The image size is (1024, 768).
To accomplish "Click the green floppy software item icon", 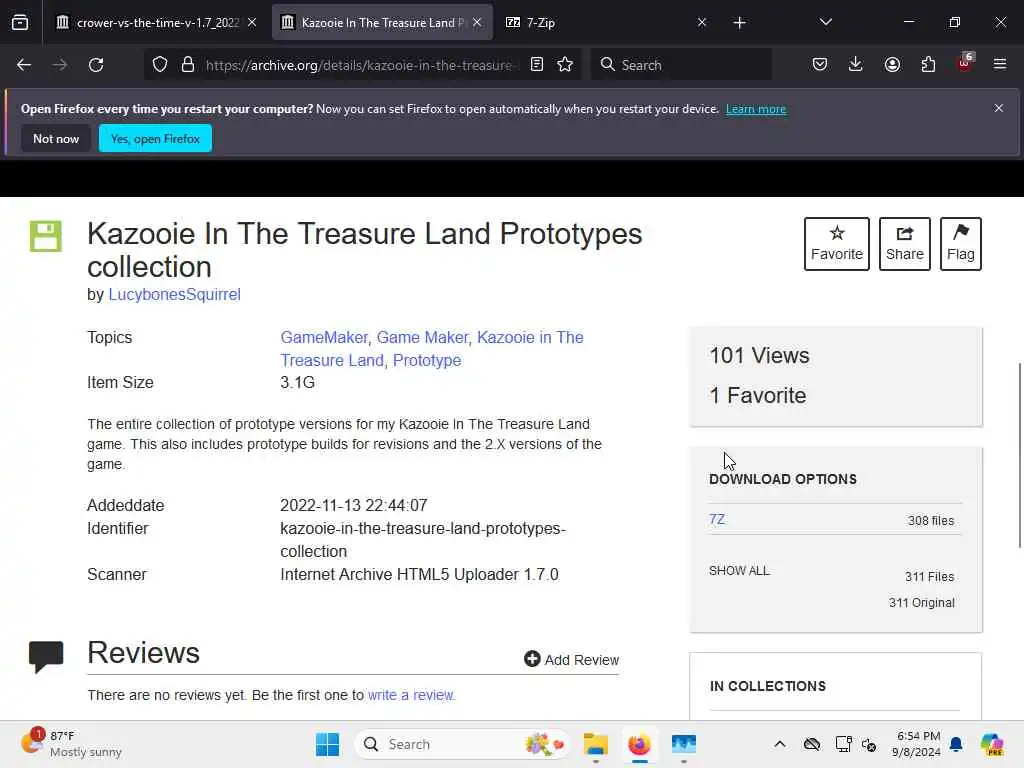I will coord(46,236).
